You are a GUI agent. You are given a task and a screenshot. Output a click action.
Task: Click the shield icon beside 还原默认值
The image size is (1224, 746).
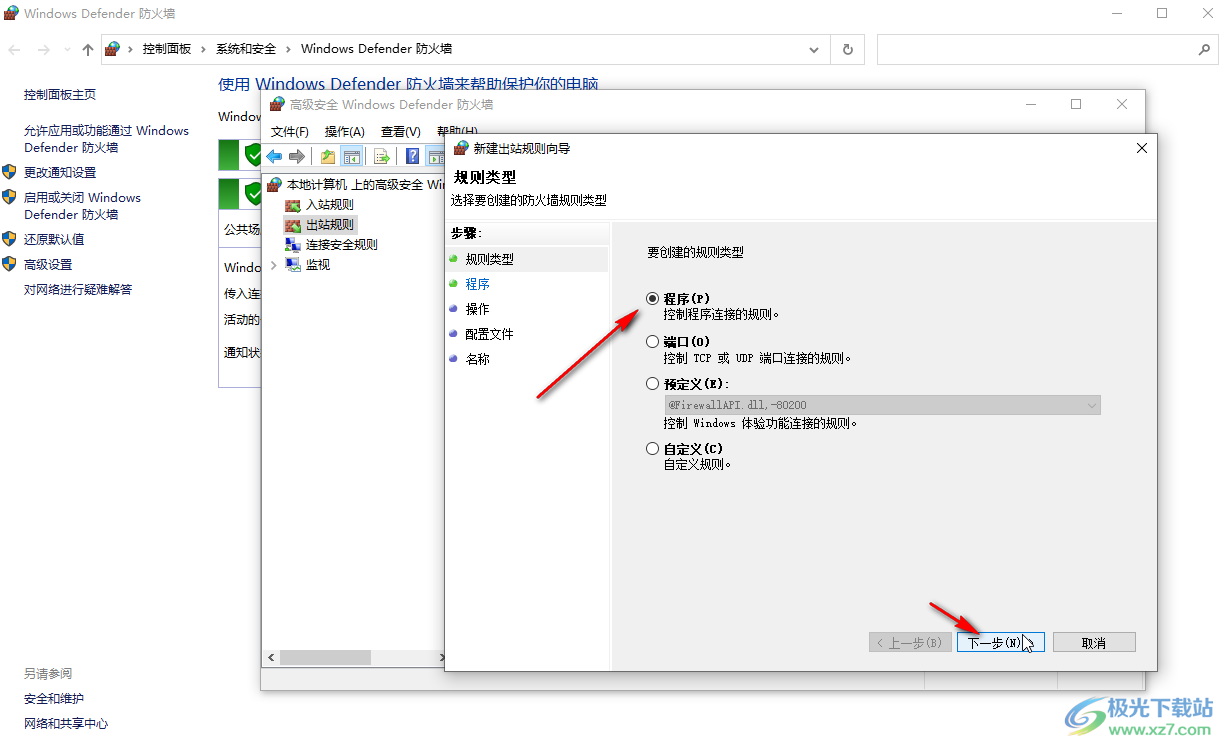(10, 239)
